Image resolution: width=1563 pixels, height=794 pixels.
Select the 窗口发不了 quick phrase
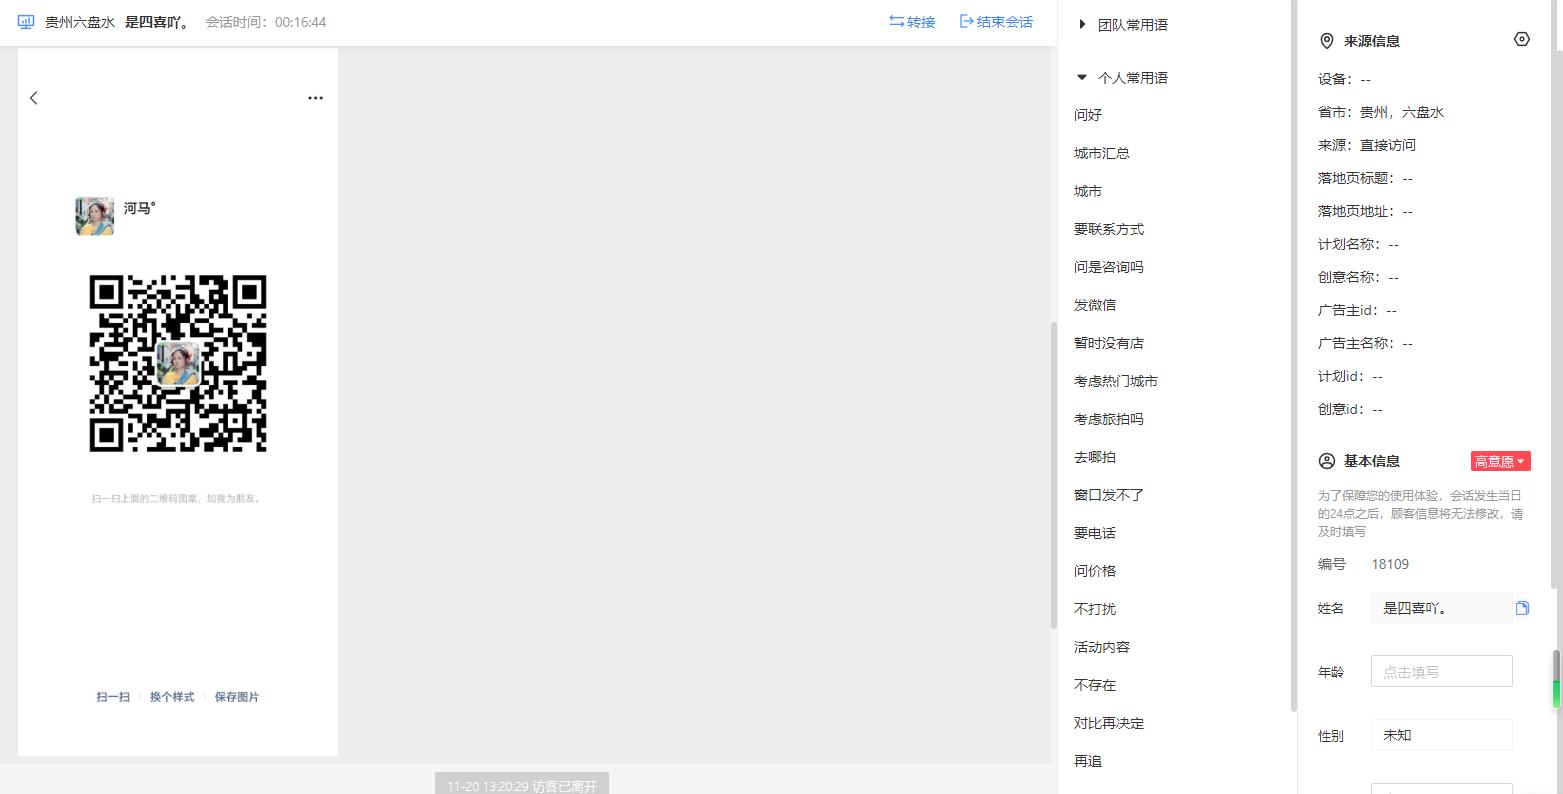coord(1109,495)
